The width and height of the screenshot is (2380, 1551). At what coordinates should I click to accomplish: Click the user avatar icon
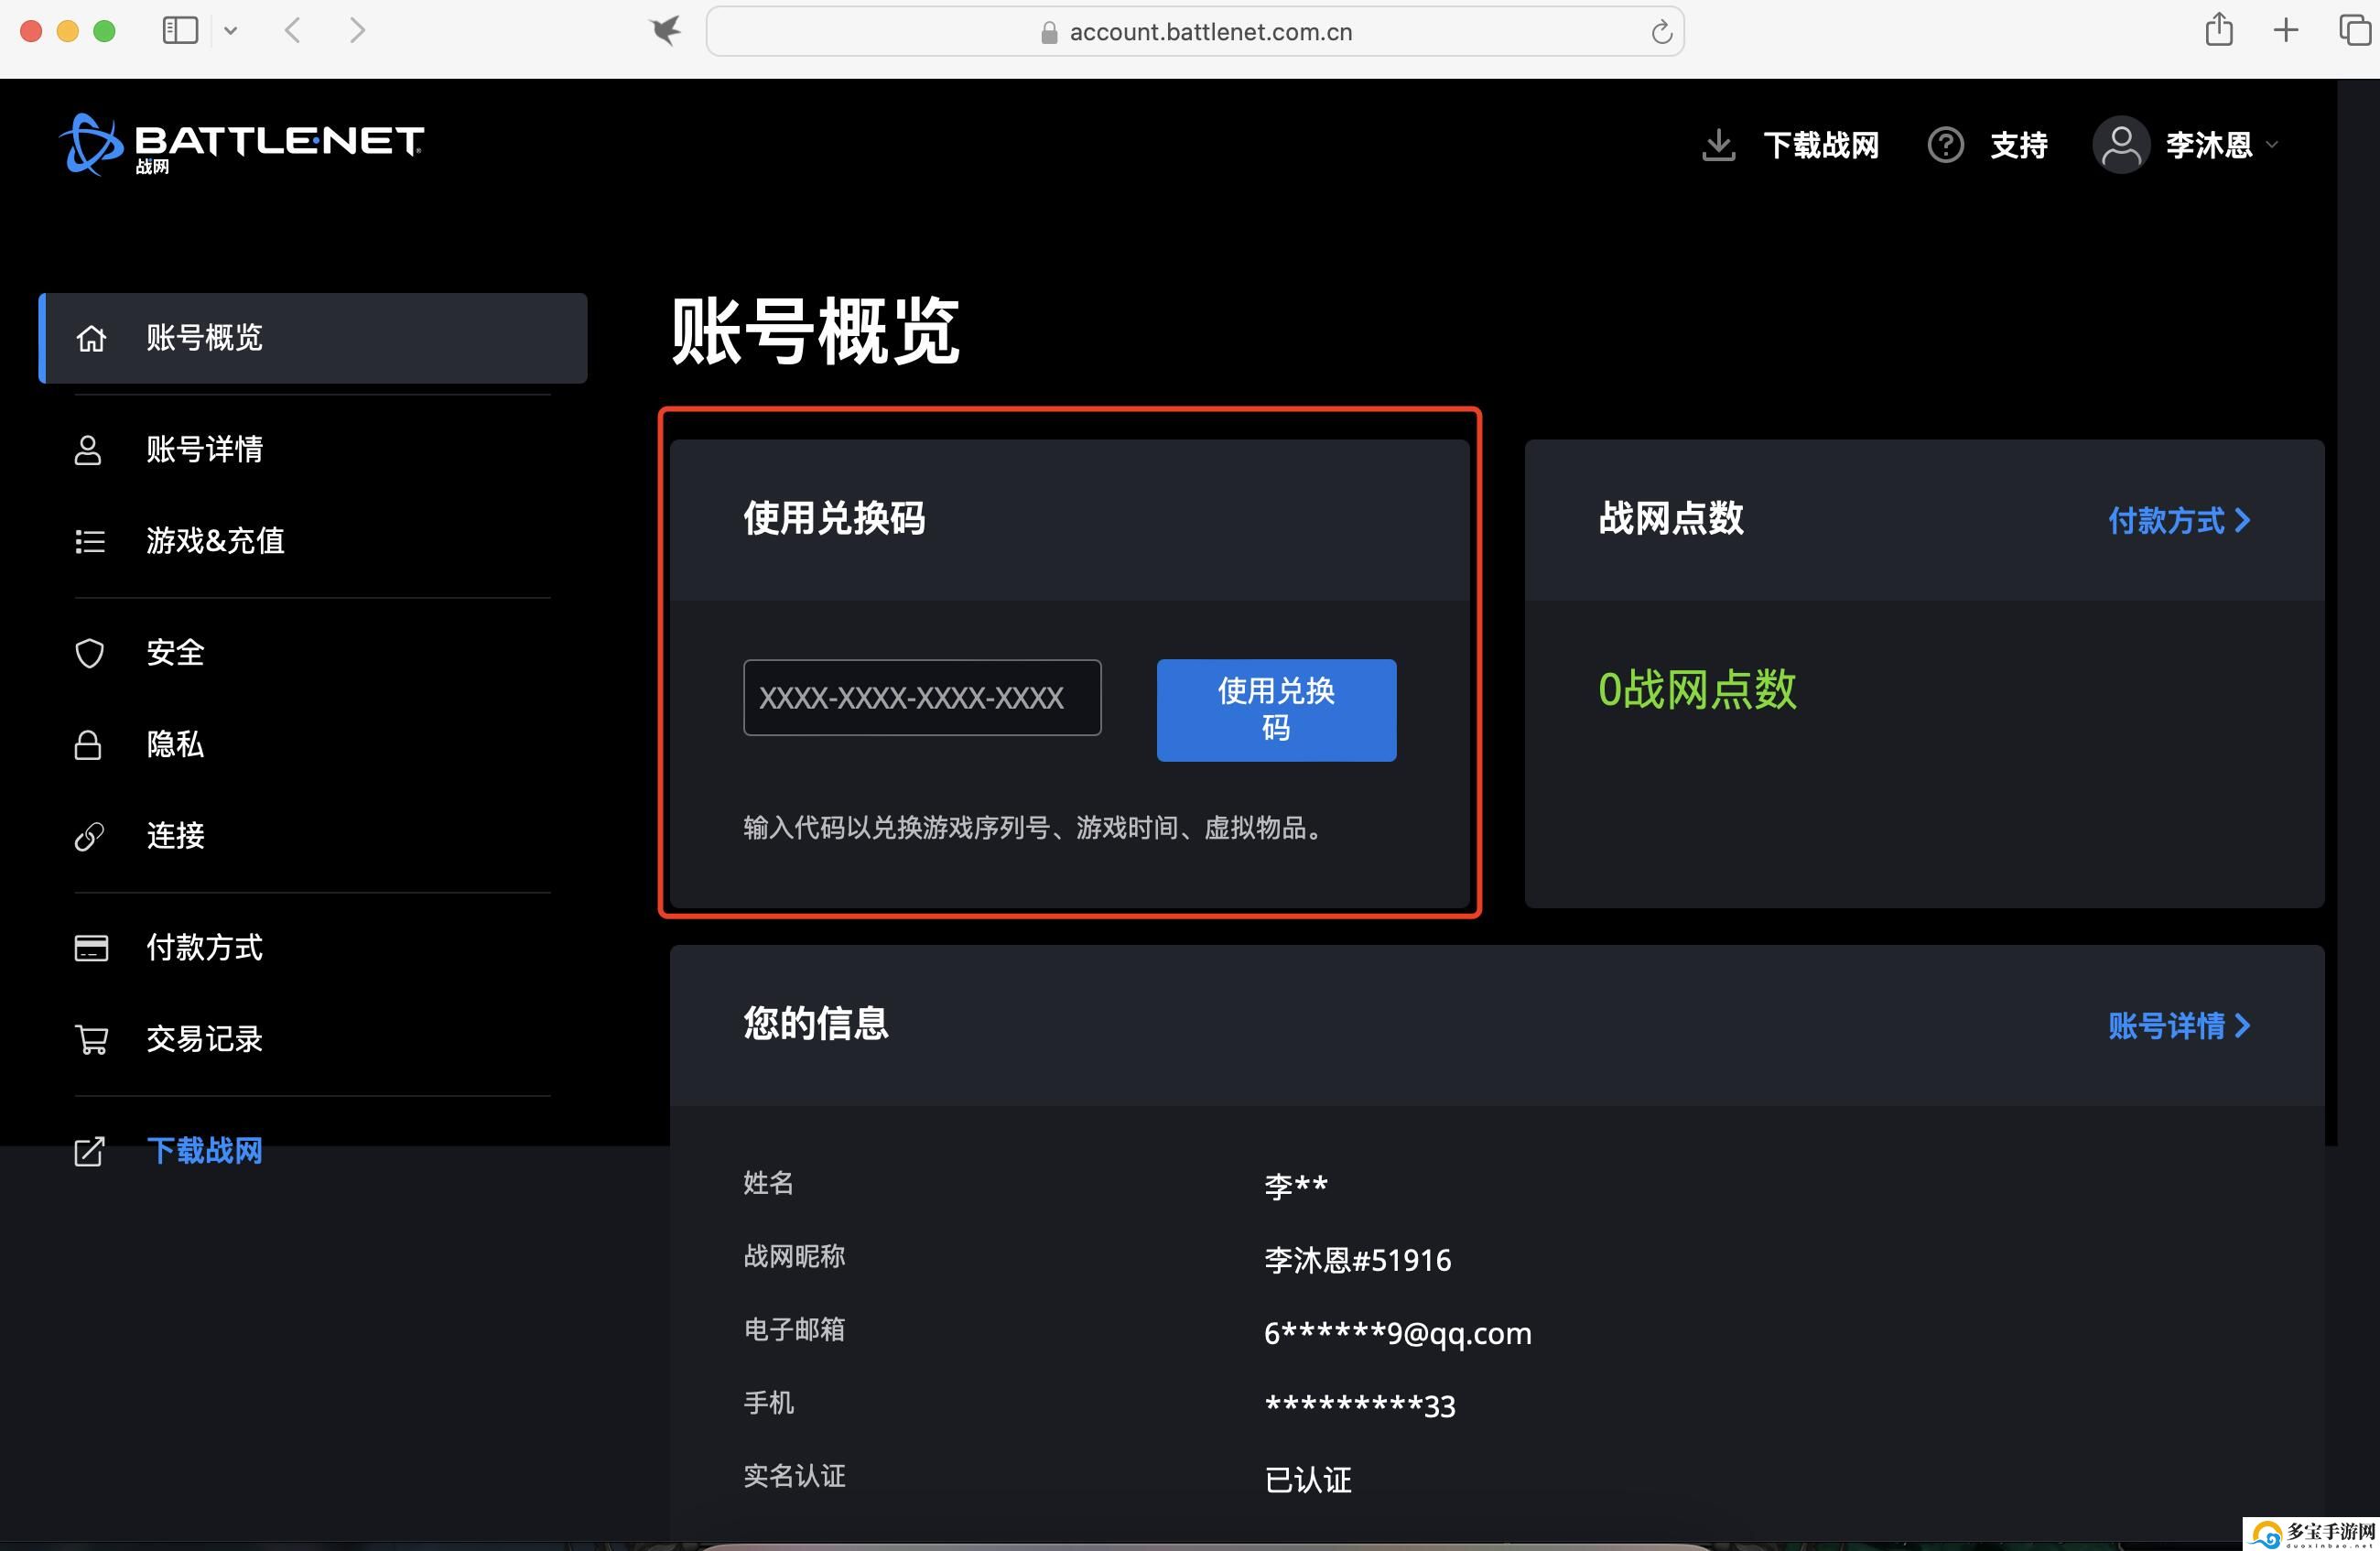(2121, 145)
